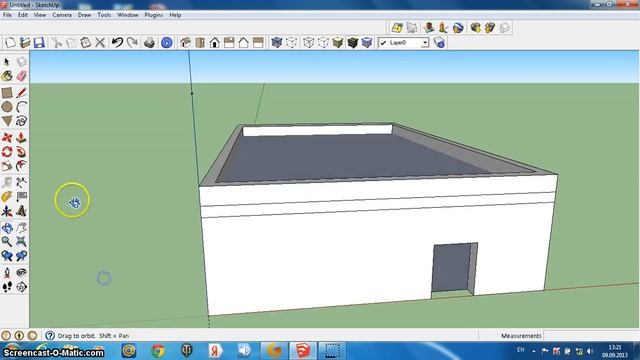Pick the Scale tool
The image size is (640, 360).
(x=7, y=166)
